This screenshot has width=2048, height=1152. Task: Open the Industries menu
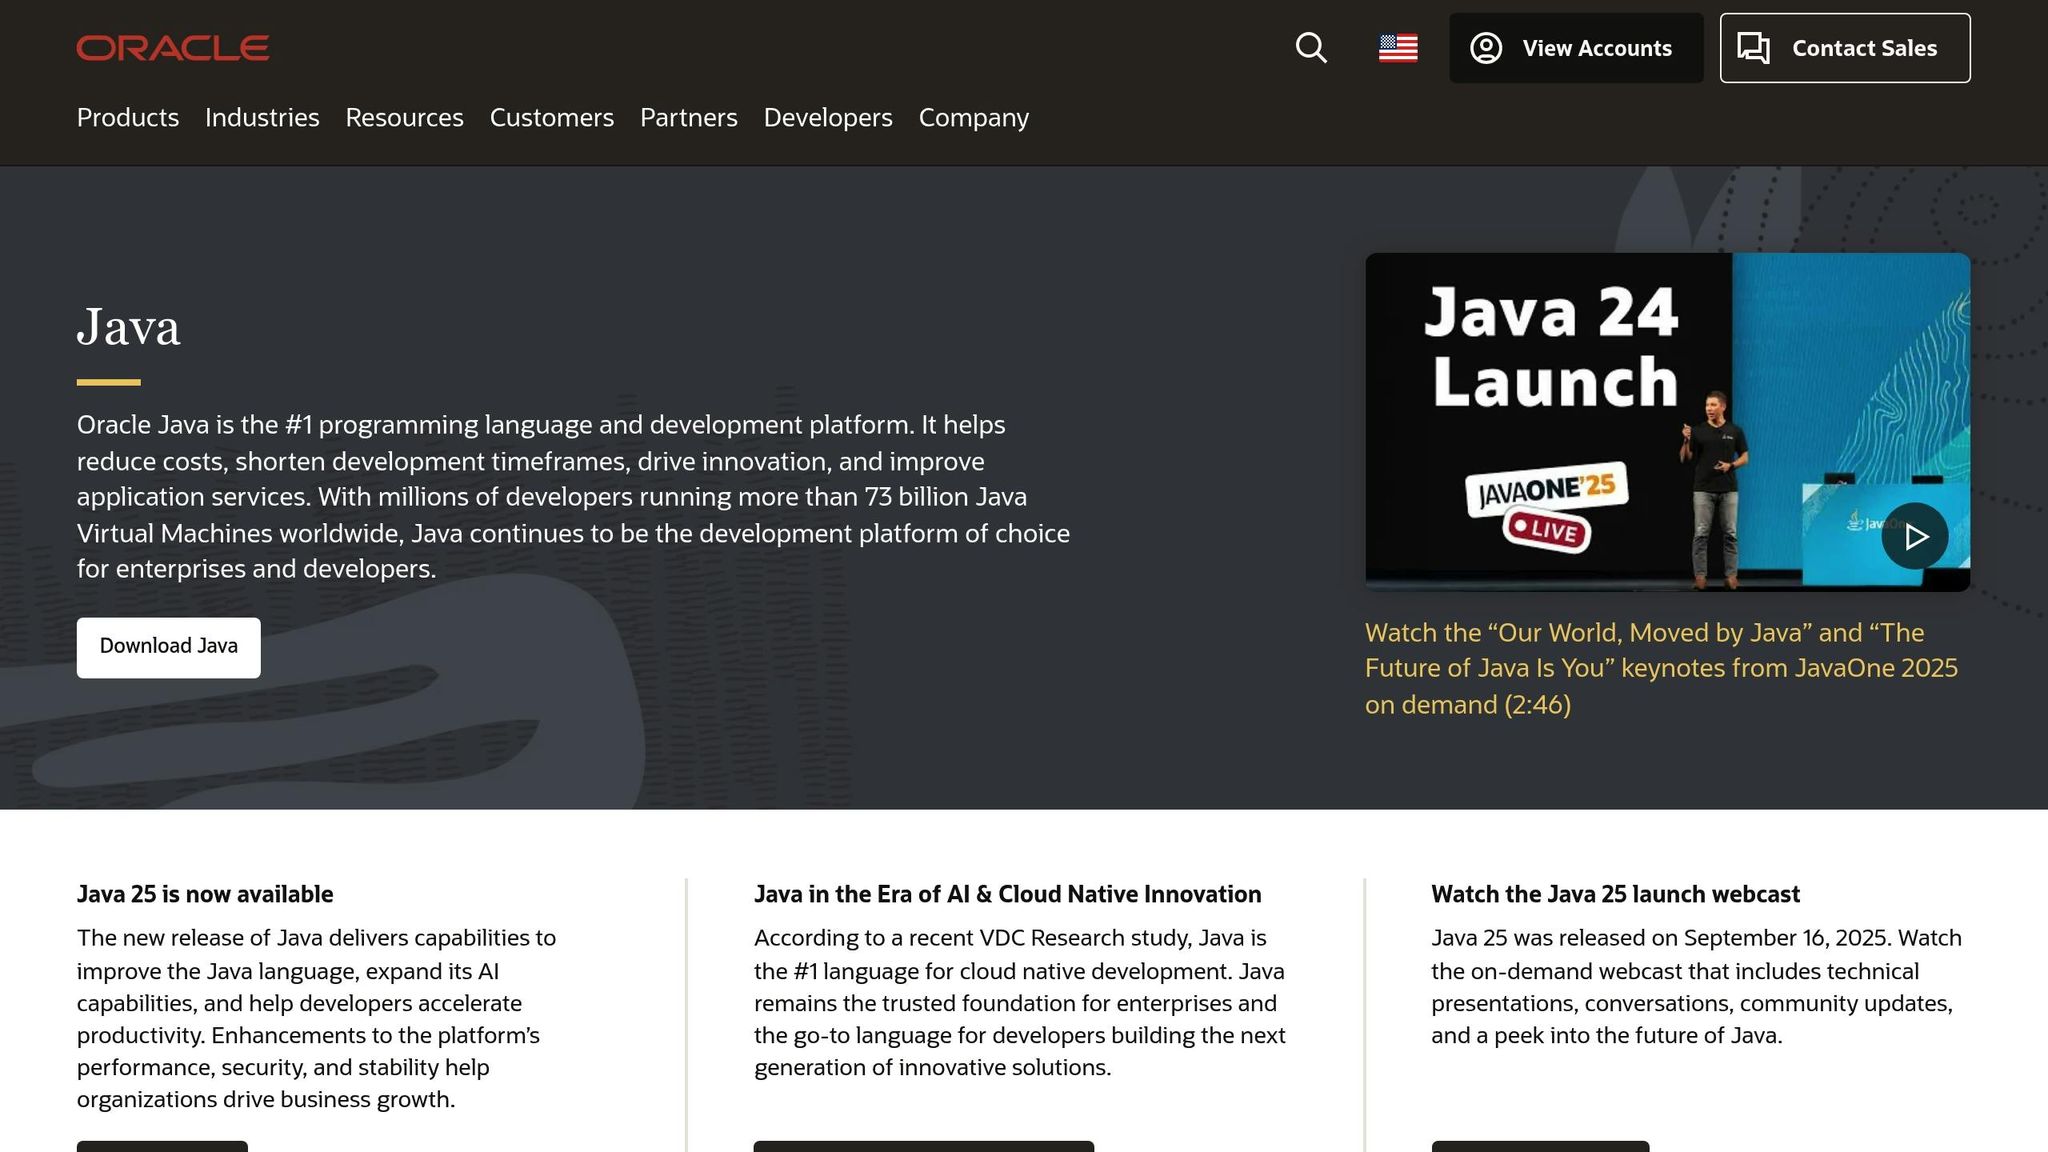[262, 118]
